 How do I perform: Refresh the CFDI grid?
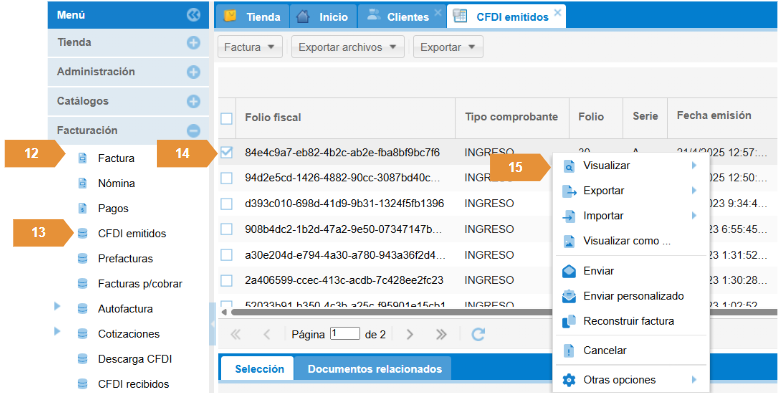click(478, 334)
